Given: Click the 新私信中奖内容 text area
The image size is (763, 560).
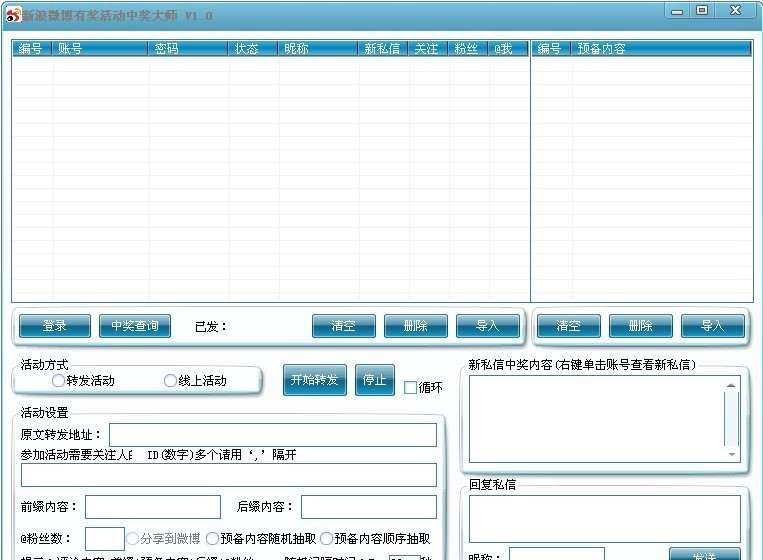Looking at the screenshot, I should point(597,419).
